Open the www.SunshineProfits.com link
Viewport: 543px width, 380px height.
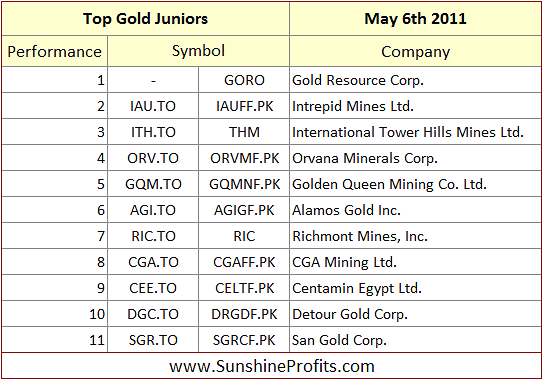(272, 366)
